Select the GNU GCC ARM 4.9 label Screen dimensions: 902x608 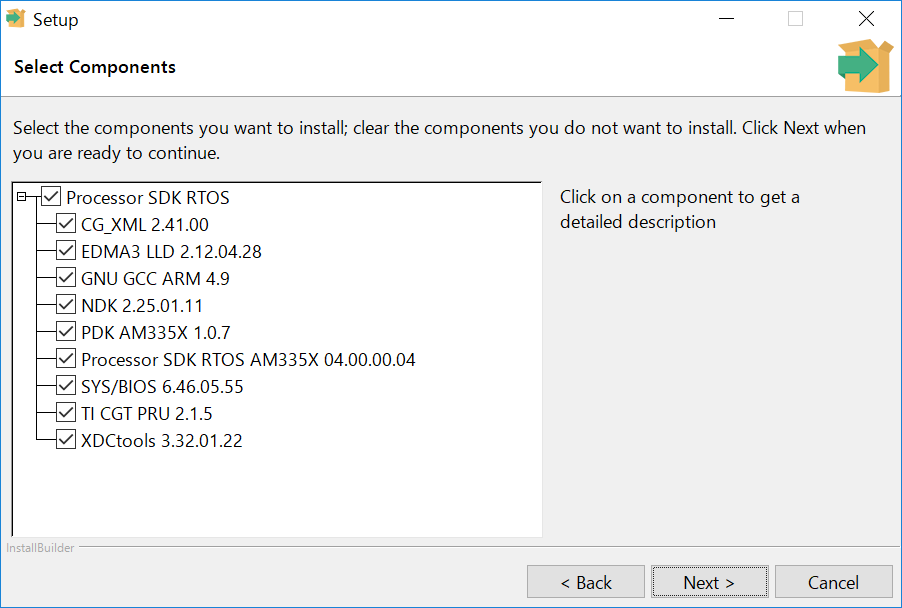point(155,278)
